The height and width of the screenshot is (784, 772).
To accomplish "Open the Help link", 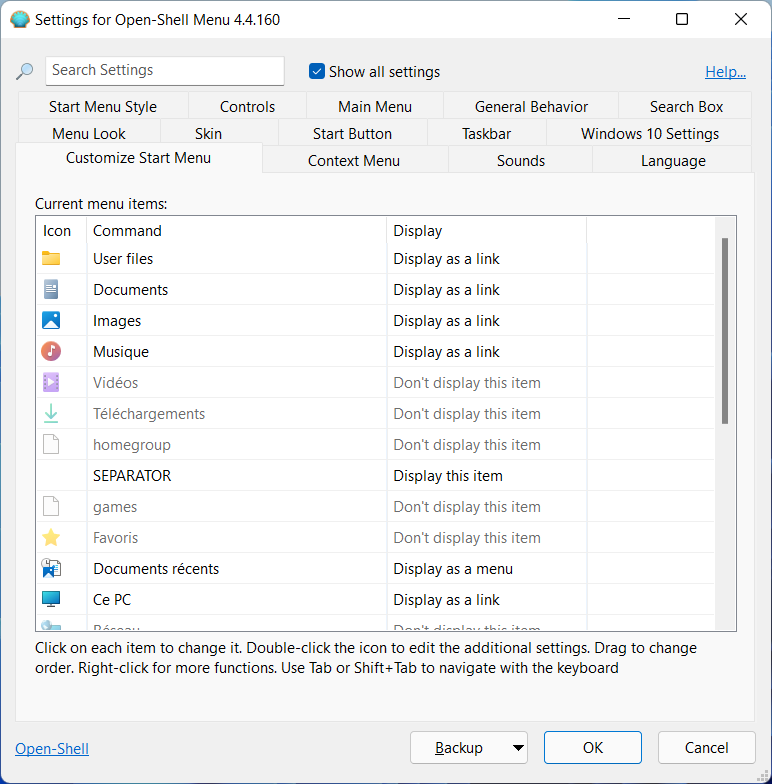I will [x=725, y=72].
